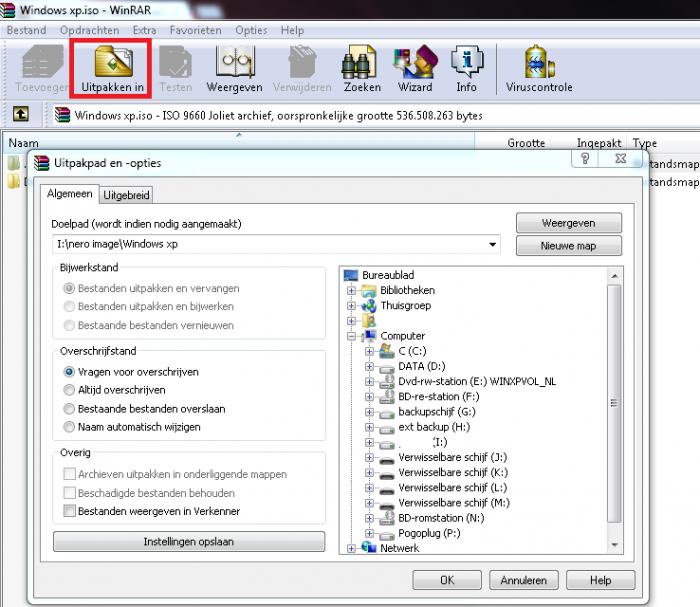The height and width of the screenshot is (607, 700).
Task: Select Netwerk in folder tree
Action: tap(399, 548)
